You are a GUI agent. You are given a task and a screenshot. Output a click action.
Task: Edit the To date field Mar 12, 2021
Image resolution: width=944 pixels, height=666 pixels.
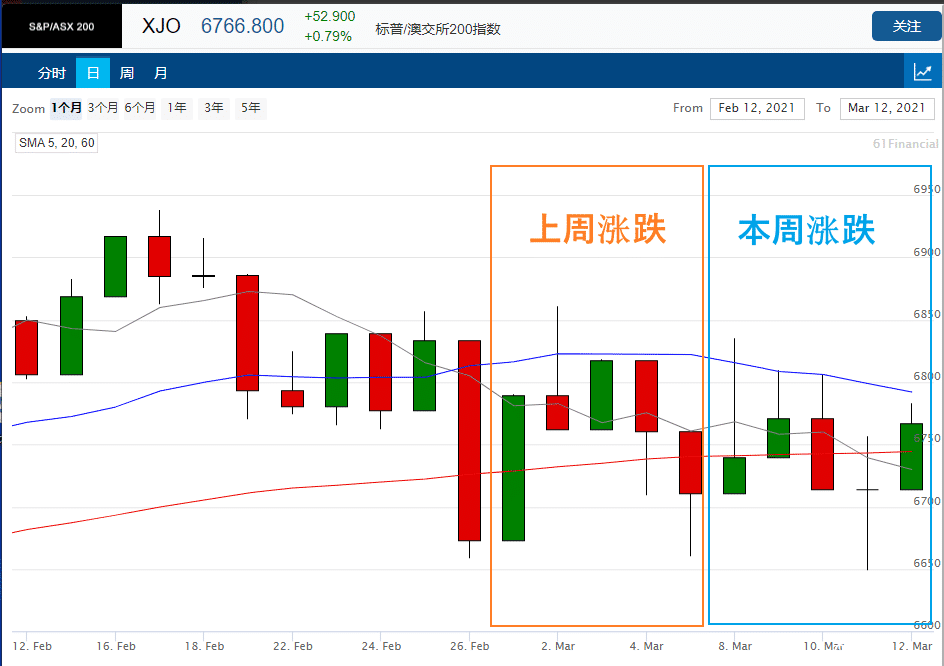[x=887, y=108]
